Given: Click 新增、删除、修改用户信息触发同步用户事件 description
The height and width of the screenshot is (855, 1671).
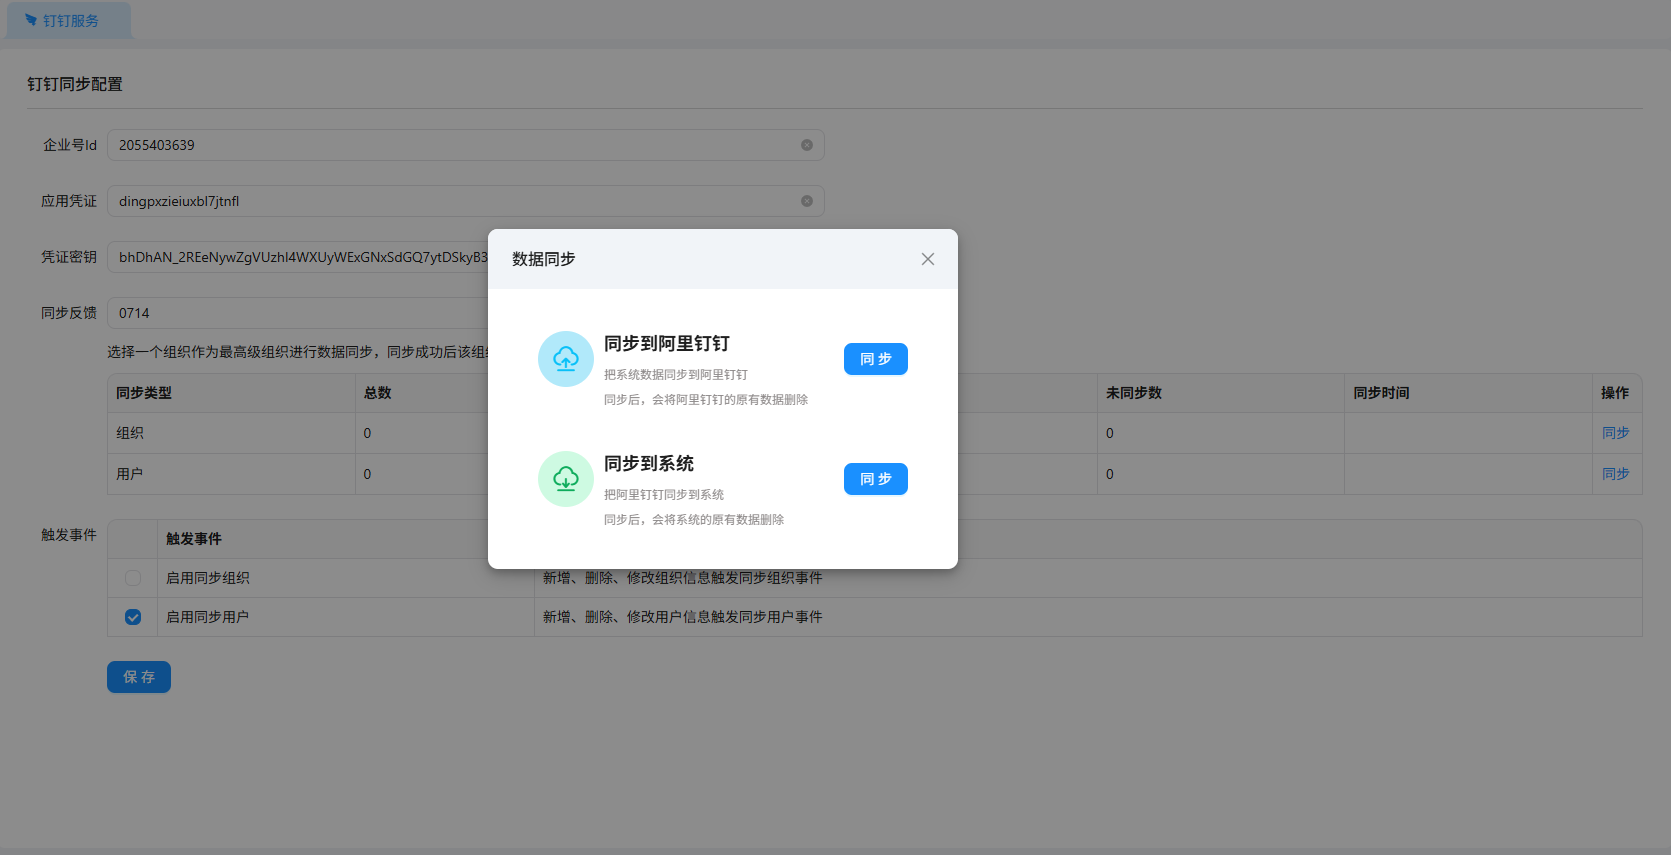Looking at the screenshot, I should 683,617.
